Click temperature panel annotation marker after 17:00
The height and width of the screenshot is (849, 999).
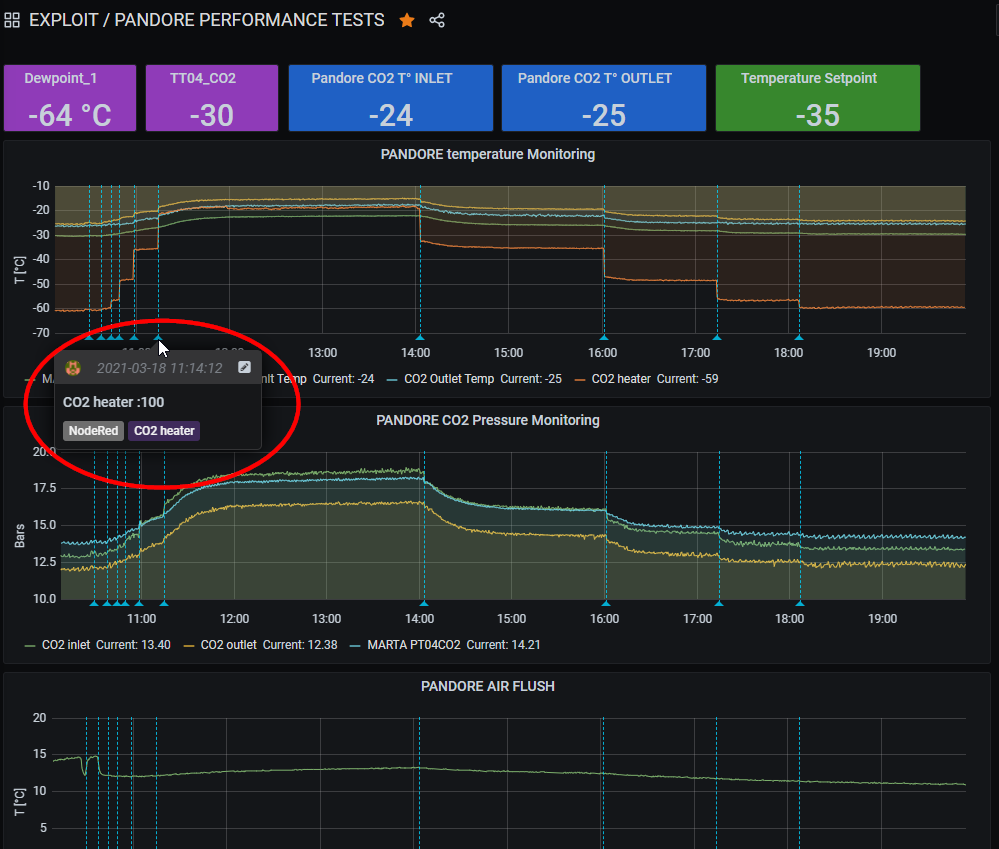tap(717, 337)
